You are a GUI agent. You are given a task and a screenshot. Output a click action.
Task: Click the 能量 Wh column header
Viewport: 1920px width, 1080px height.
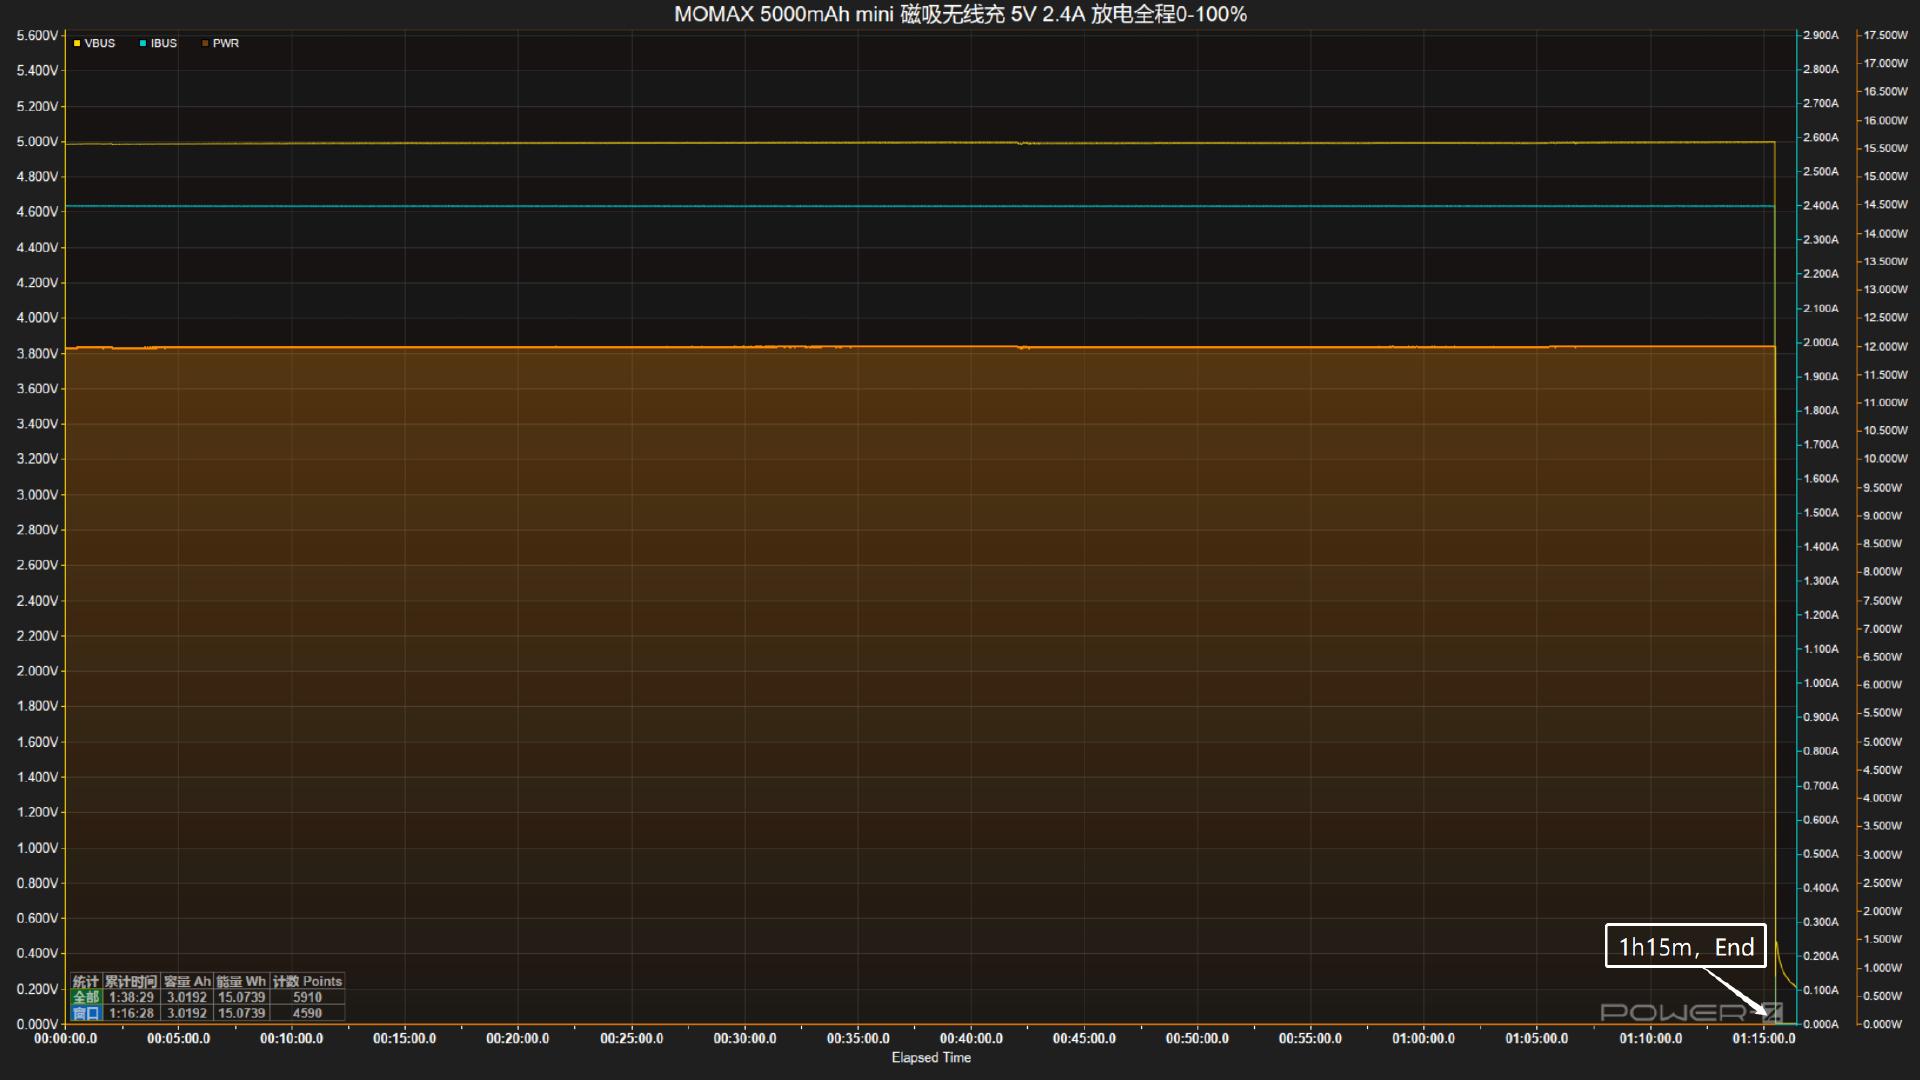(x=241, y=981)
